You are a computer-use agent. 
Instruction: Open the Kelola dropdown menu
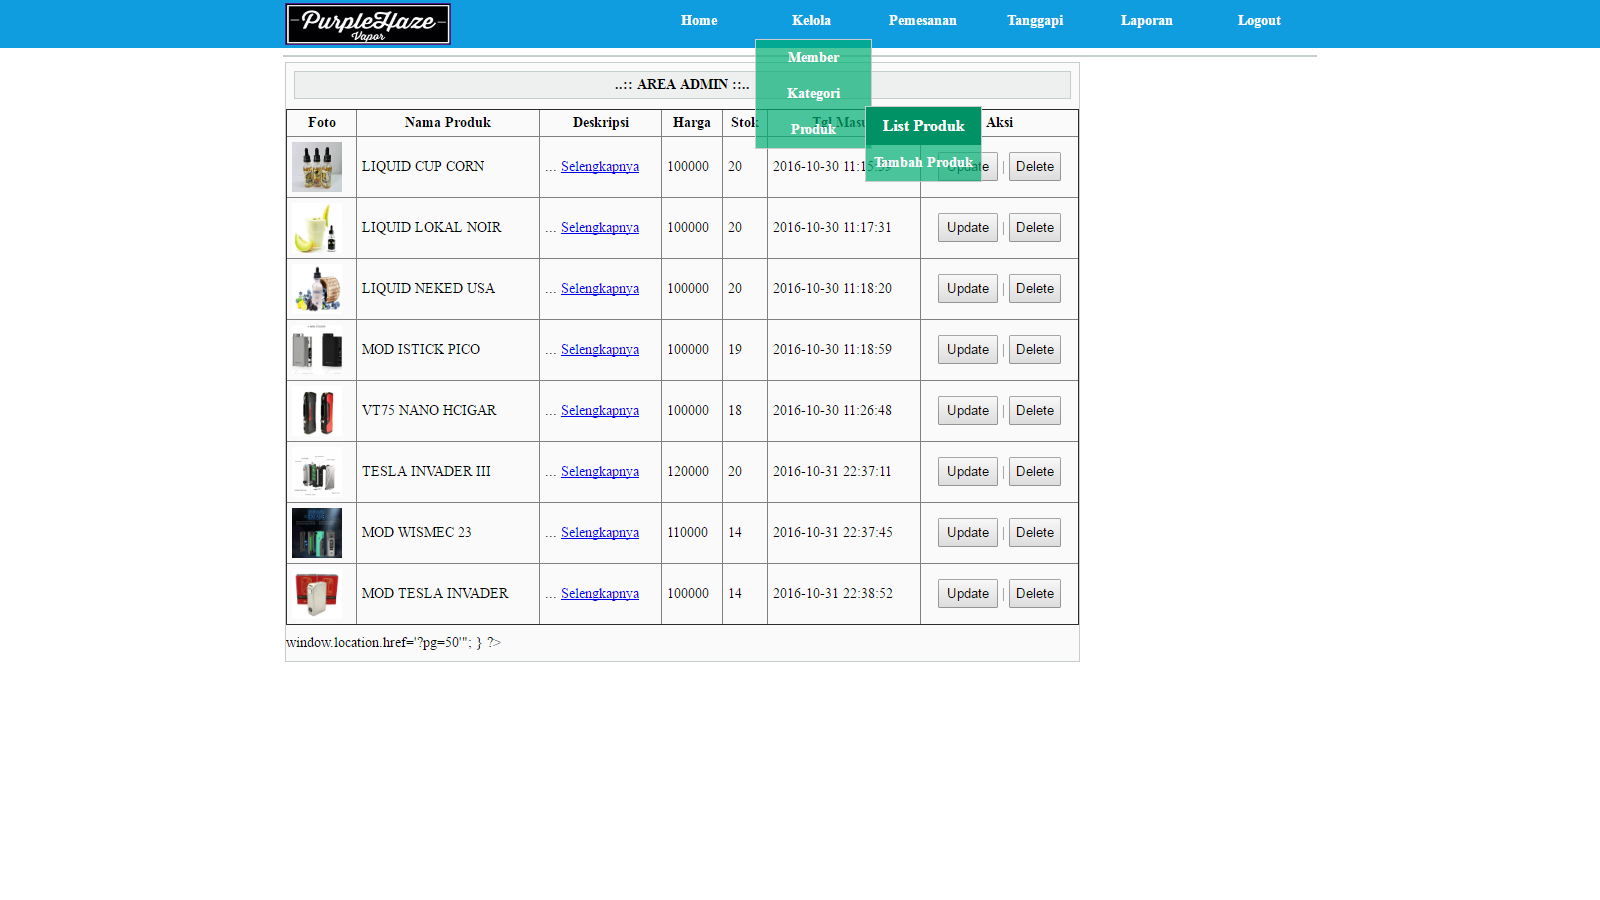(811, 20)
